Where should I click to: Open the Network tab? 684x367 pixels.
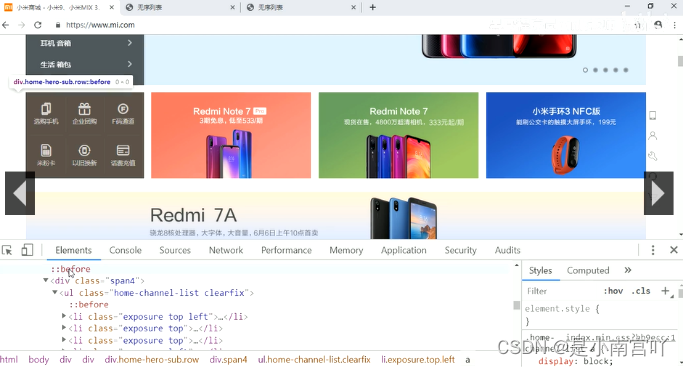click(x=226, y=250)
